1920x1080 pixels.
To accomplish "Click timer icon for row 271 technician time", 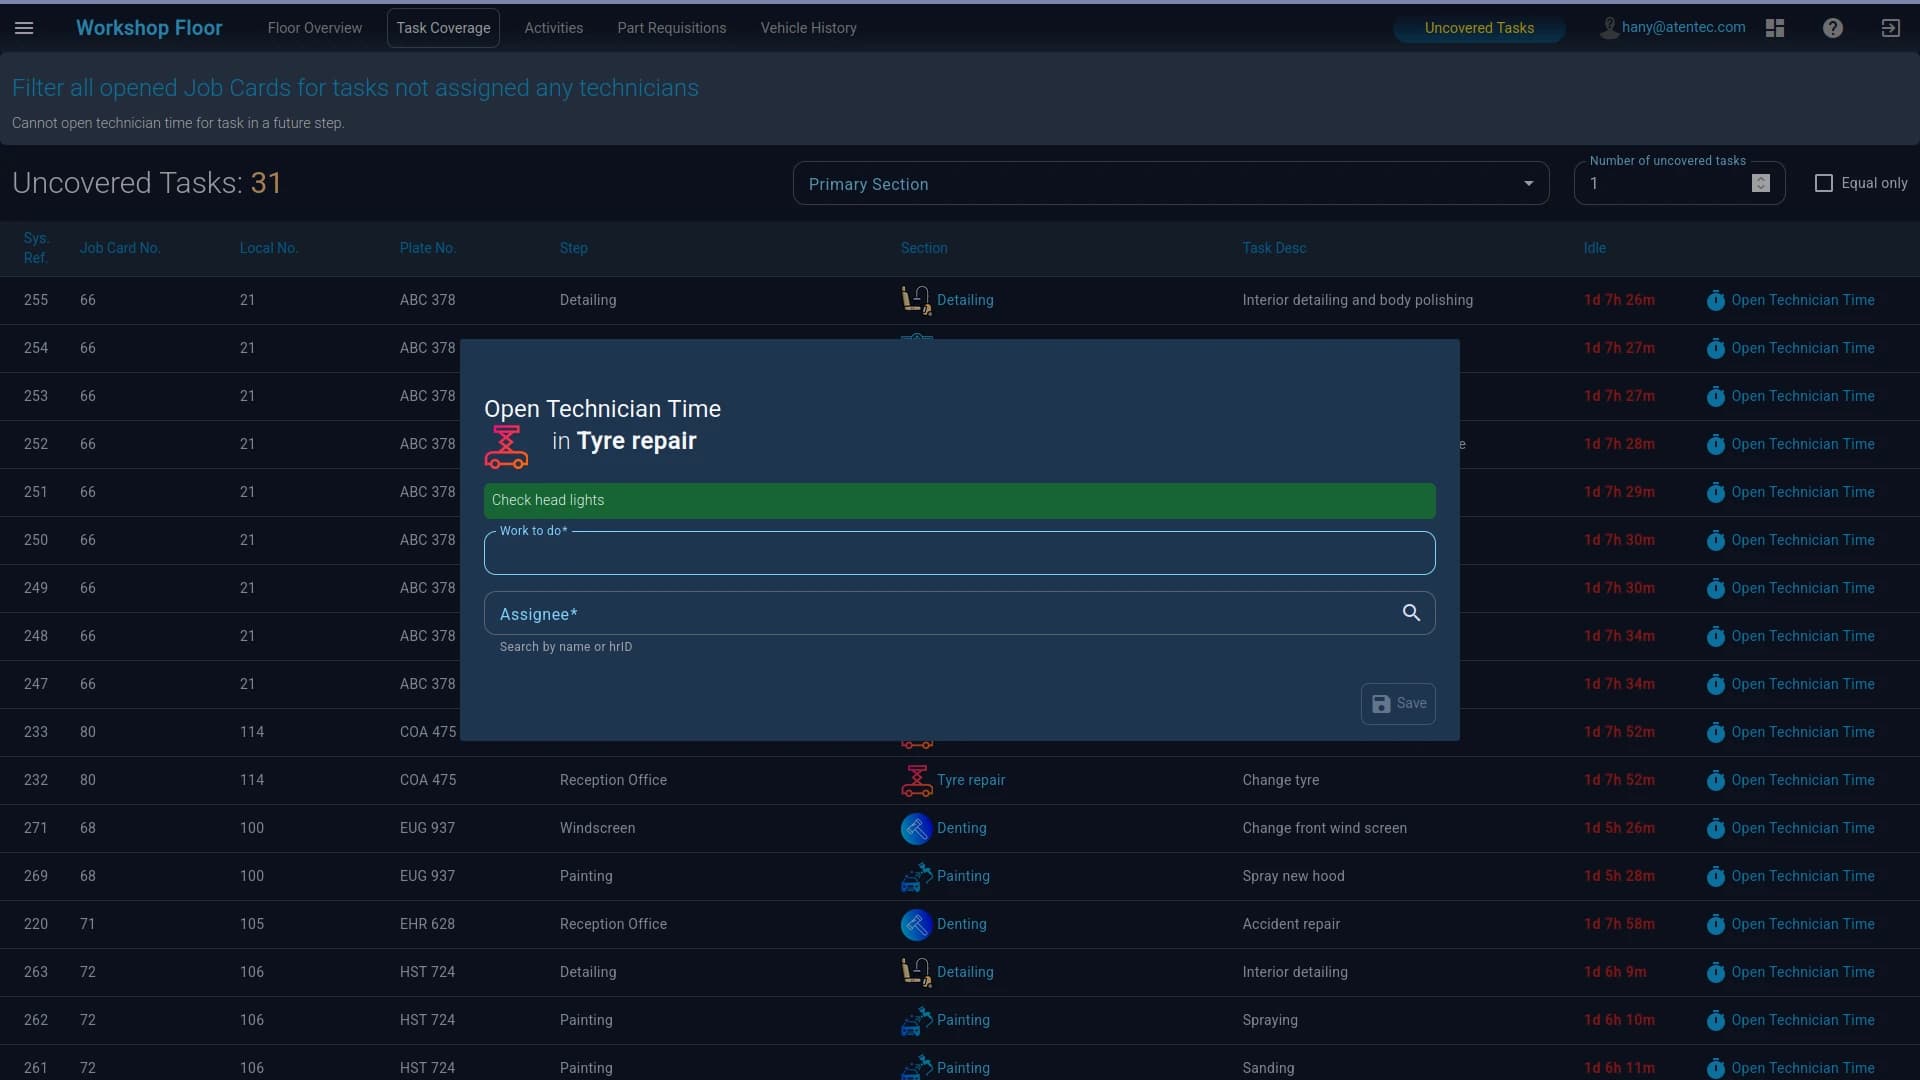I will (1715, 828).
